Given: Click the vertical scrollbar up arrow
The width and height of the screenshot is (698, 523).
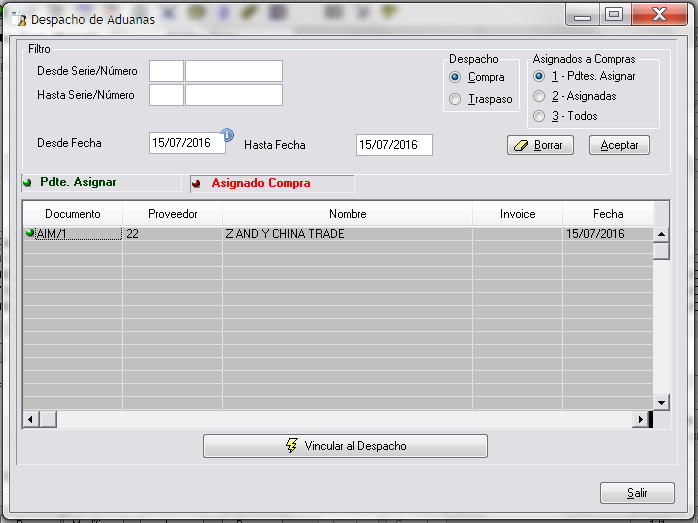Looking at the screenshot, I should click(661, 234).
